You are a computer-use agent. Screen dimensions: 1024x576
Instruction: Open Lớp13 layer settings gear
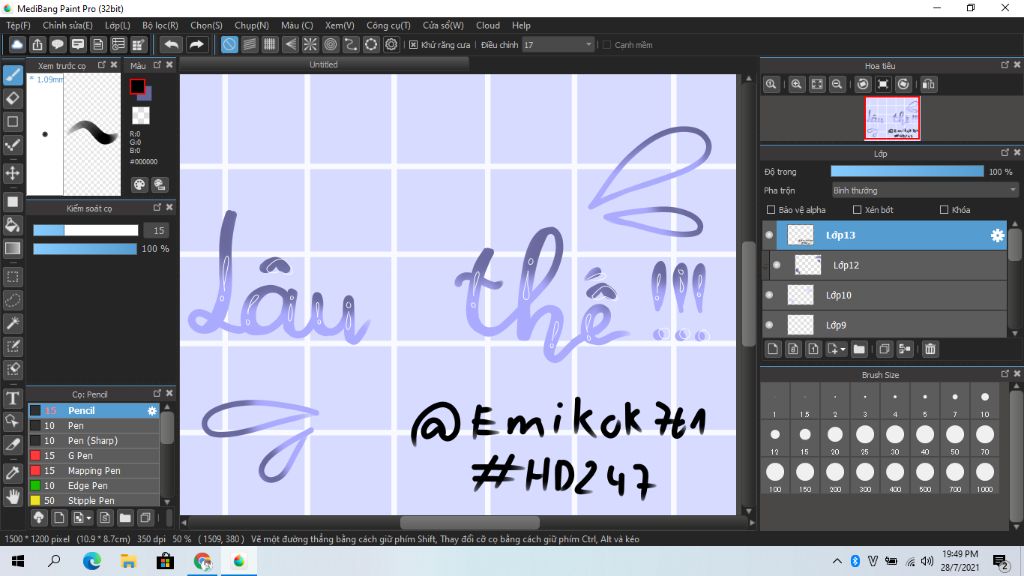click(x=997, y=235)
